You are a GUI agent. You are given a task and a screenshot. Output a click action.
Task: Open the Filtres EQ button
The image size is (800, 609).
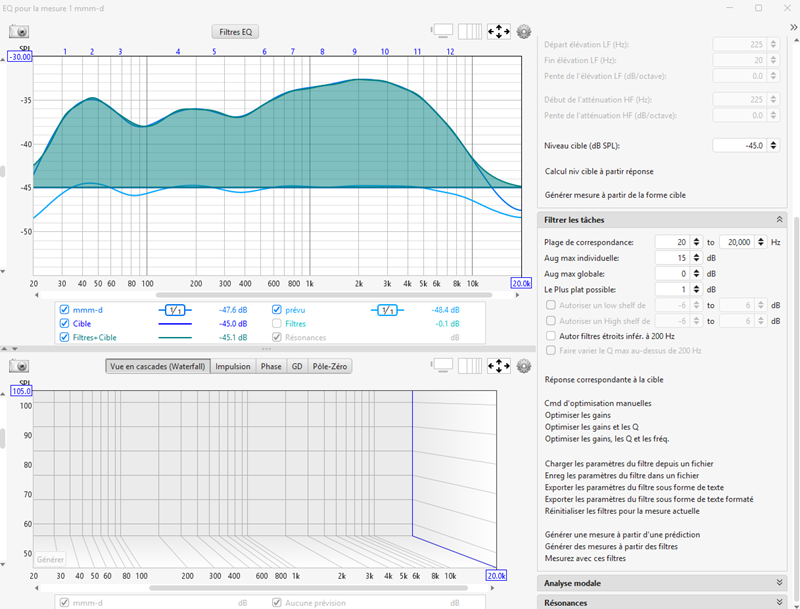(236, 32)
